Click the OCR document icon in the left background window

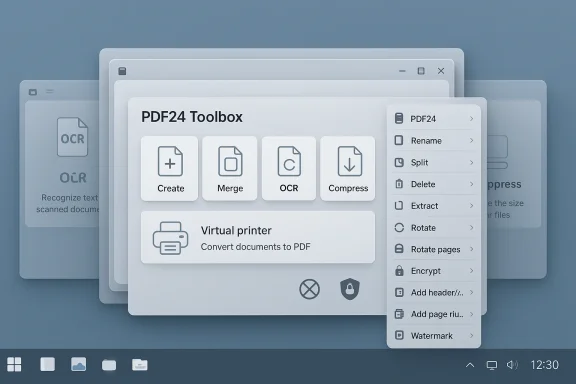click(72, 137)
